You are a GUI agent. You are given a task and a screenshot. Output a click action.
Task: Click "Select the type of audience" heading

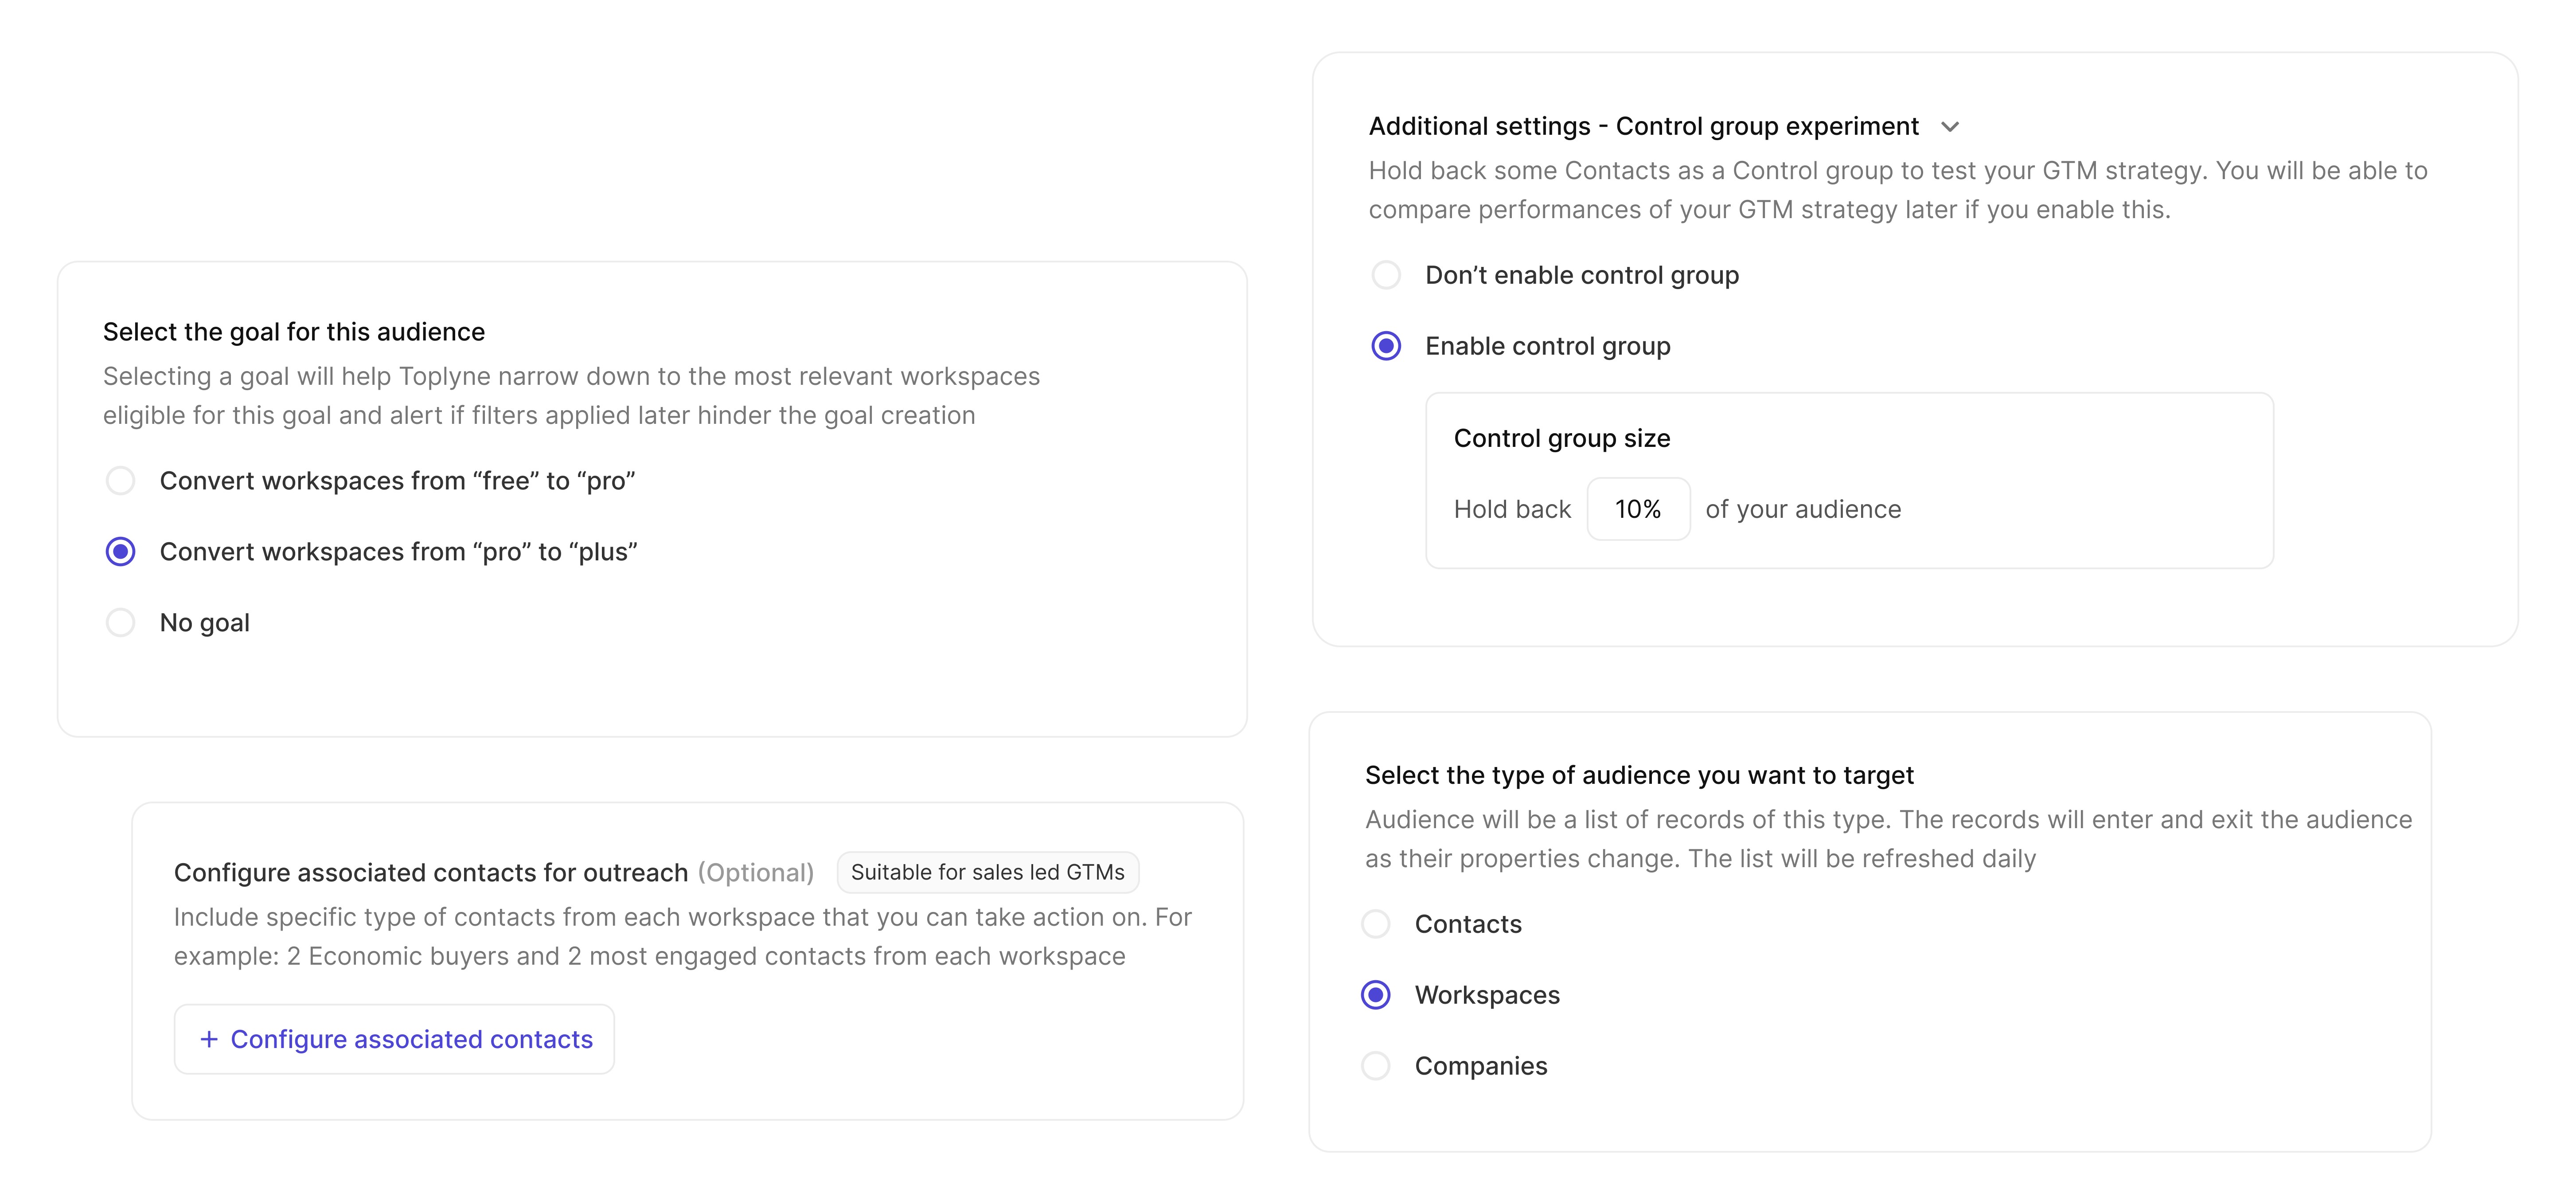click(1639, 775)
